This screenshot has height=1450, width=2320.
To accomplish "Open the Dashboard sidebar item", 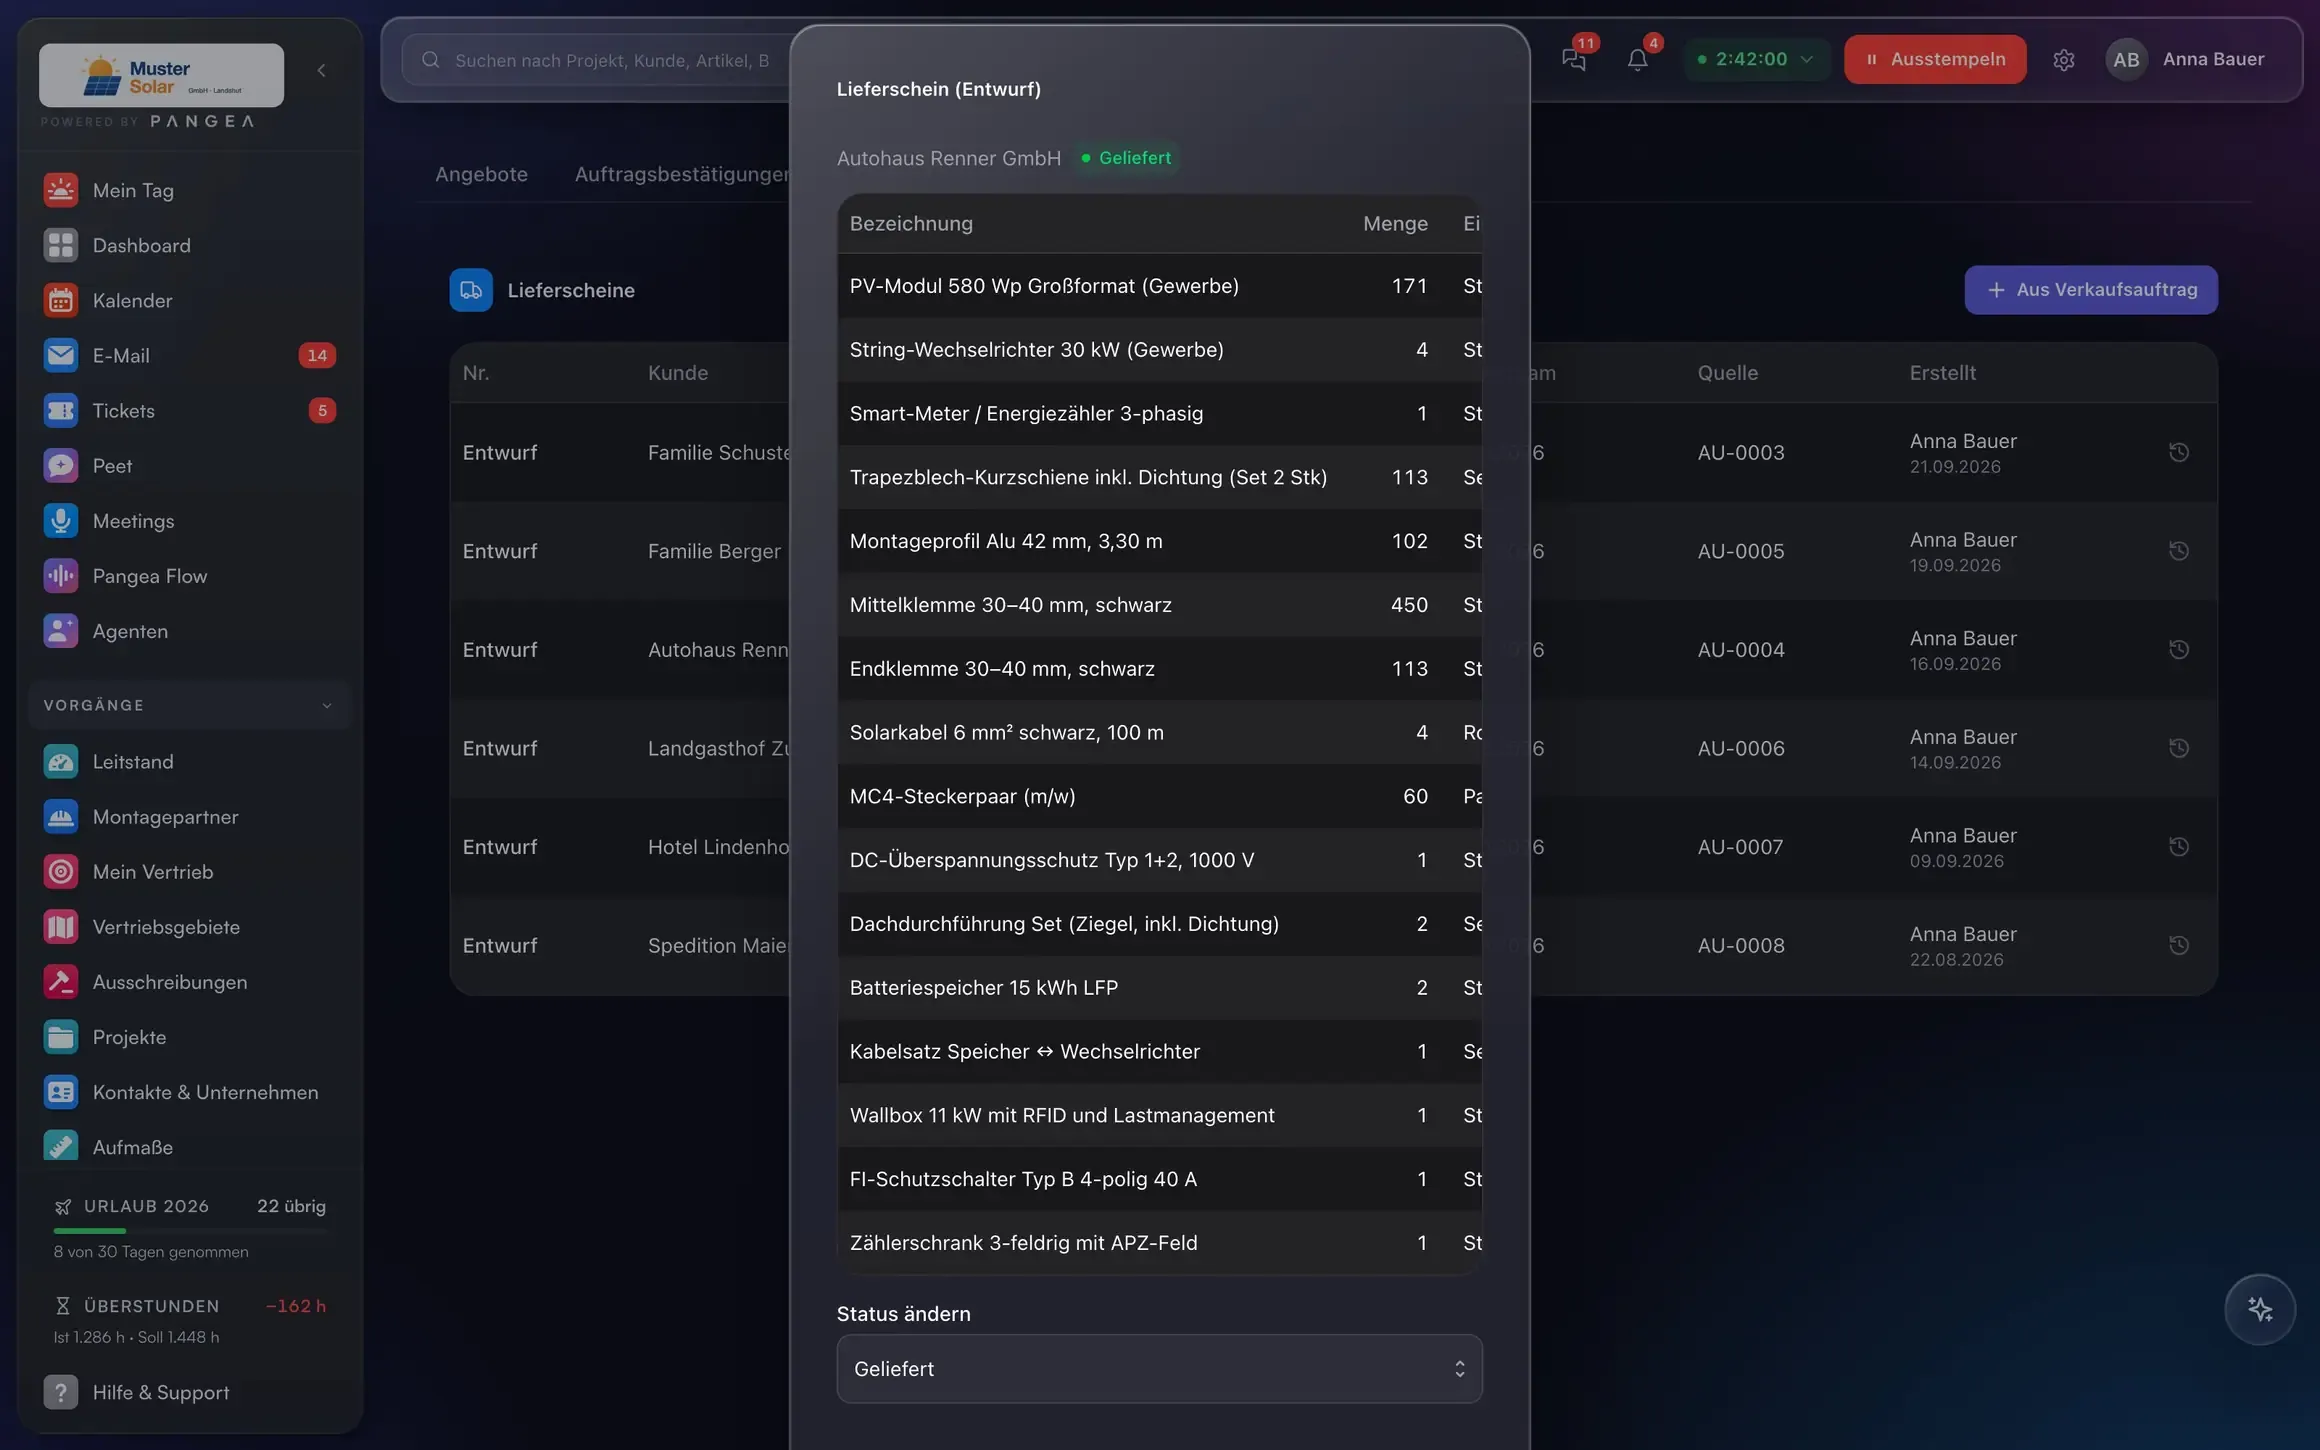I will (189, 245).
